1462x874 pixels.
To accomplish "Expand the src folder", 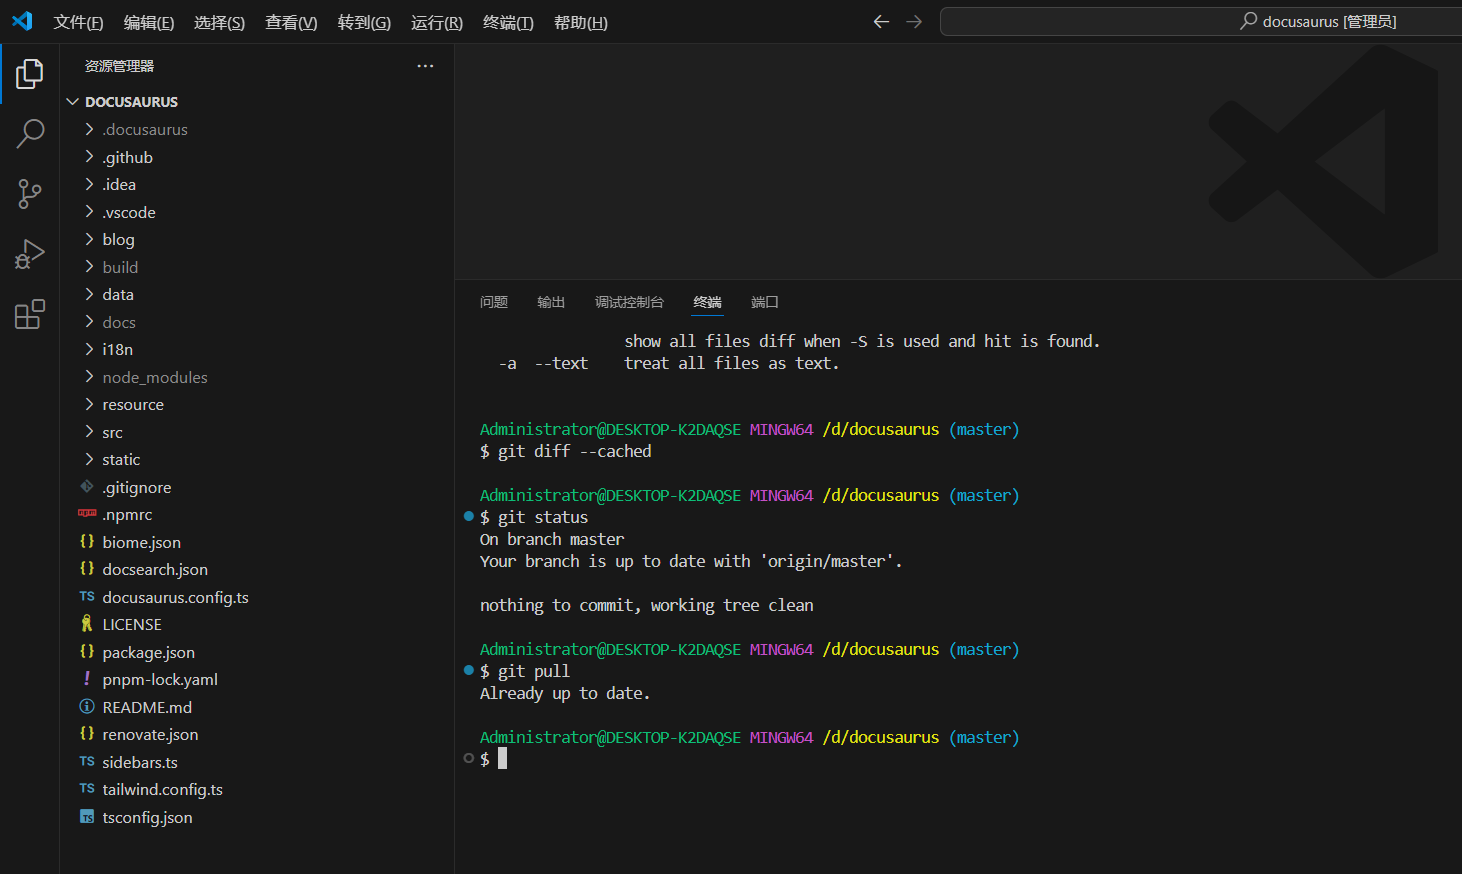I will [89, 432].
